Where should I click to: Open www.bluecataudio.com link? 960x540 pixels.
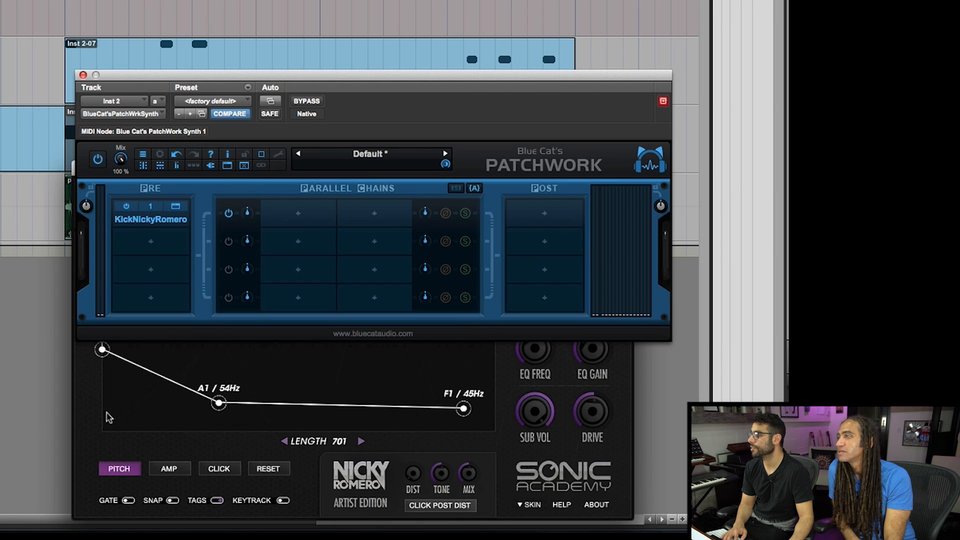[x=373, y=334]
